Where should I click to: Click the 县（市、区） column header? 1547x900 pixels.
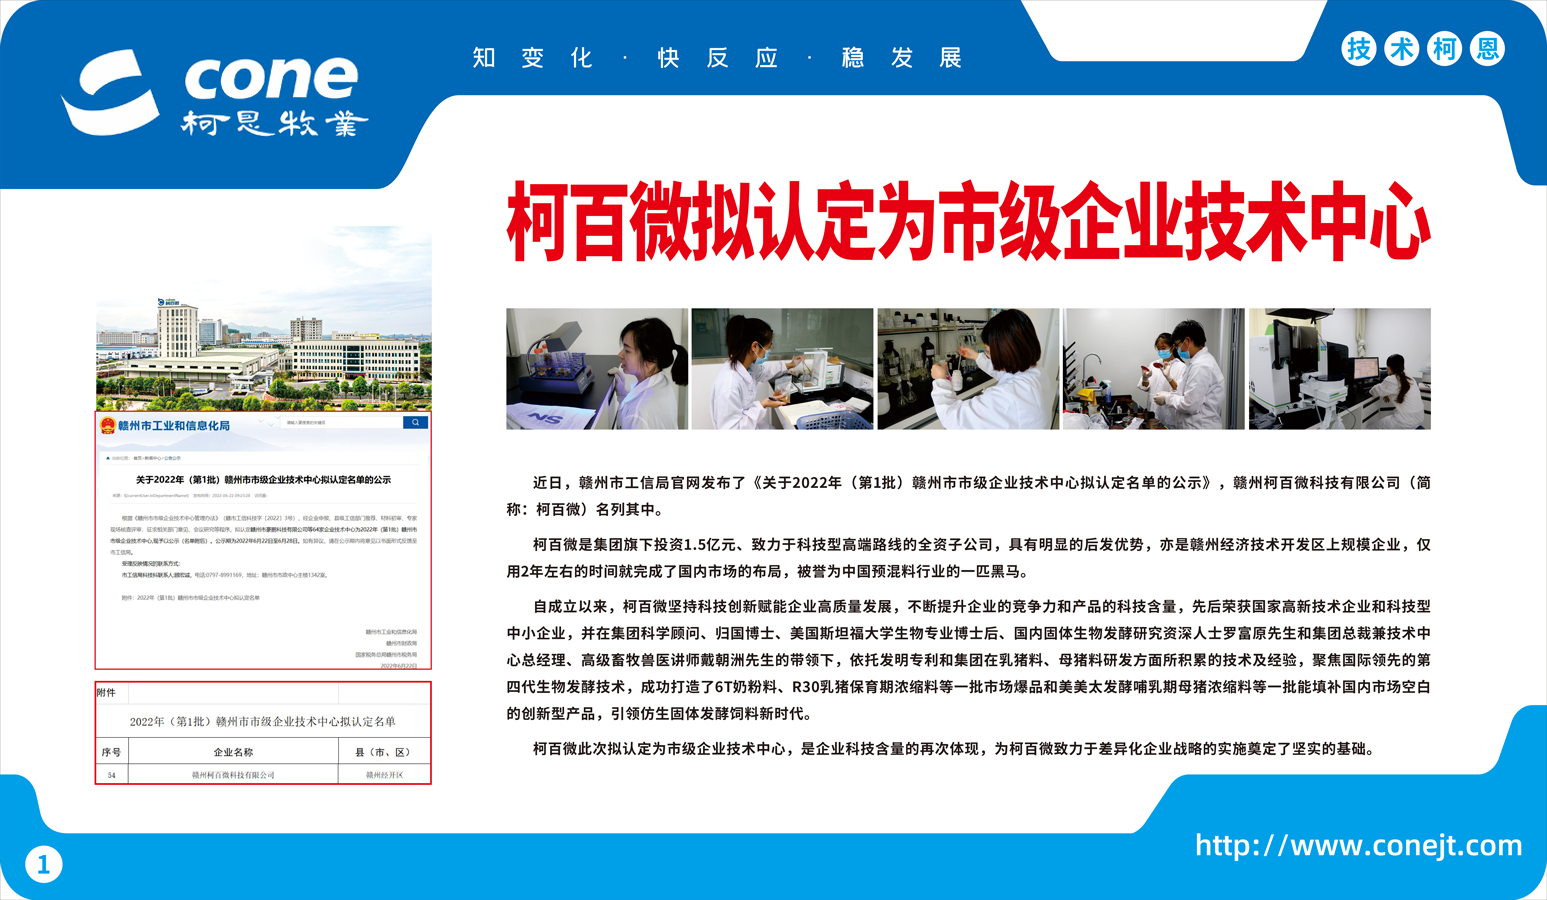pos(384,752)
